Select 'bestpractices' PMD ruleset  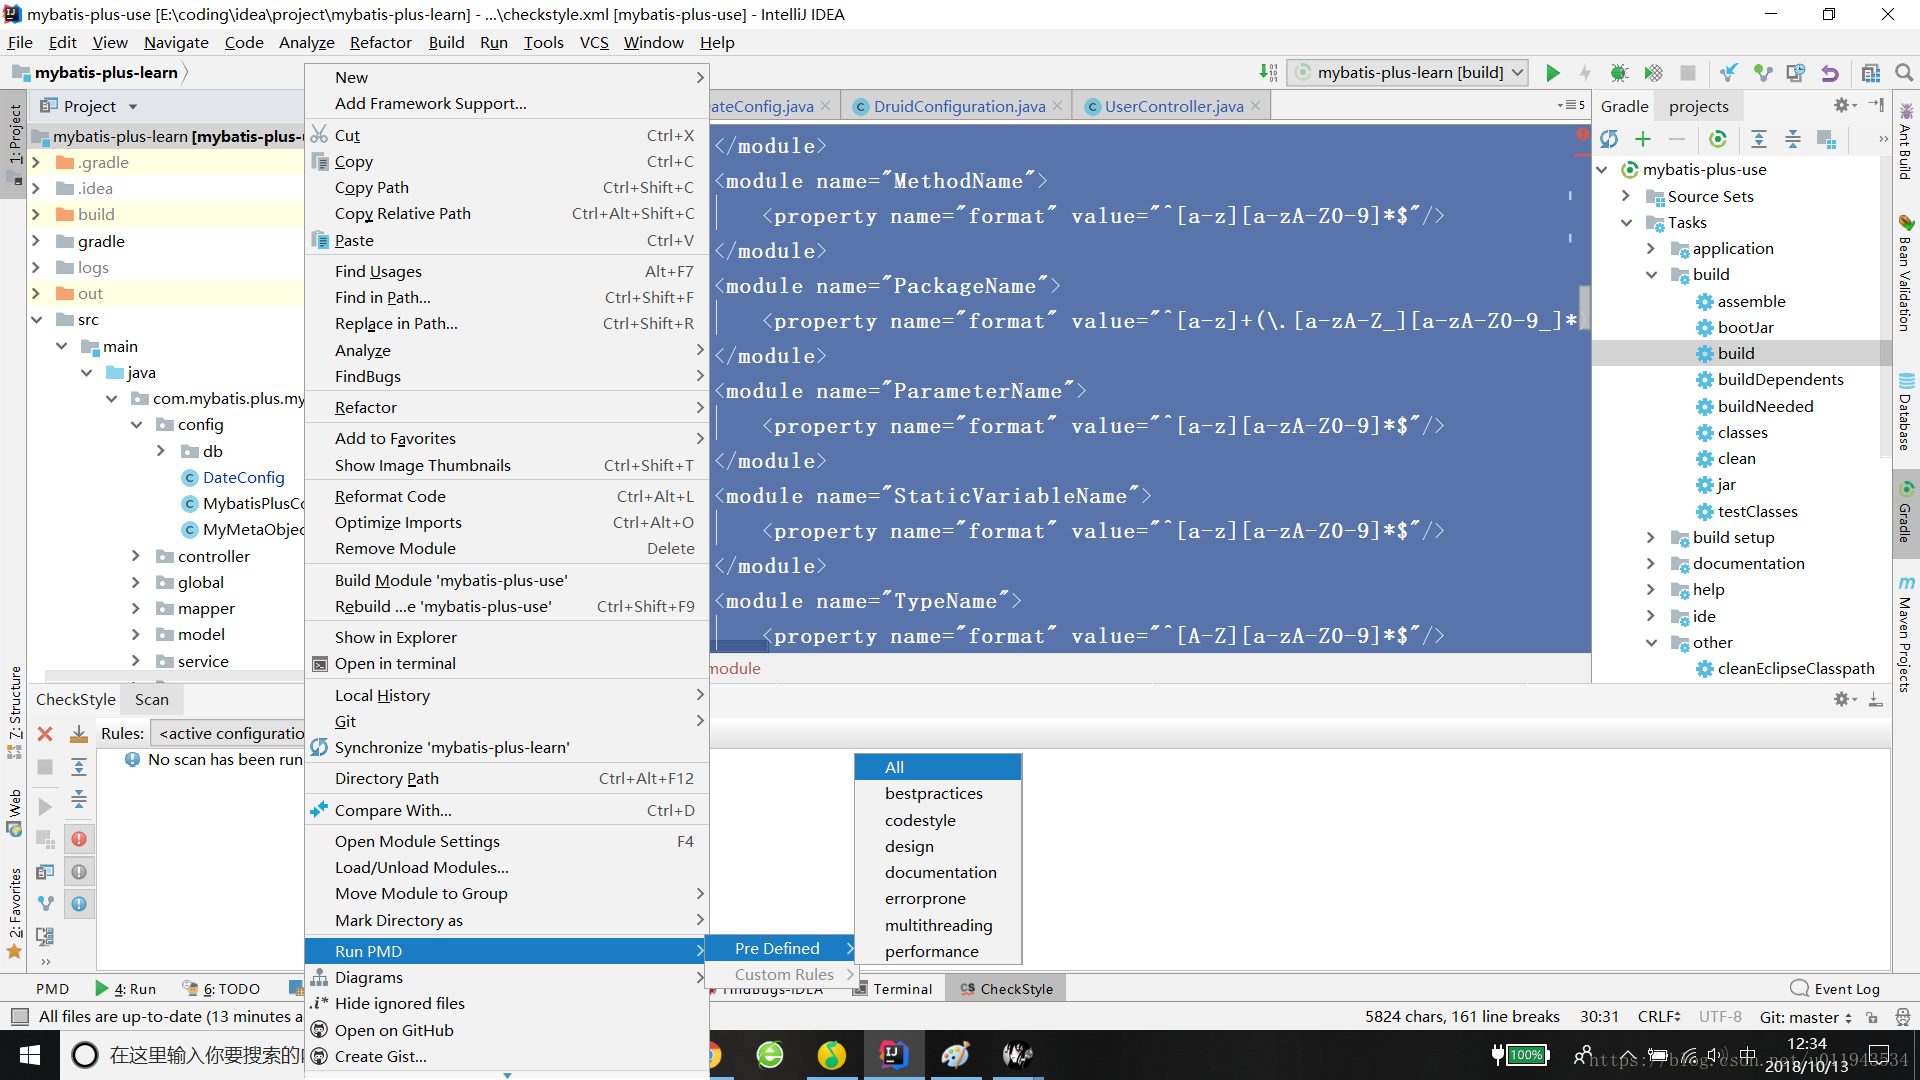pyautogui.click(x=934, y=793)
